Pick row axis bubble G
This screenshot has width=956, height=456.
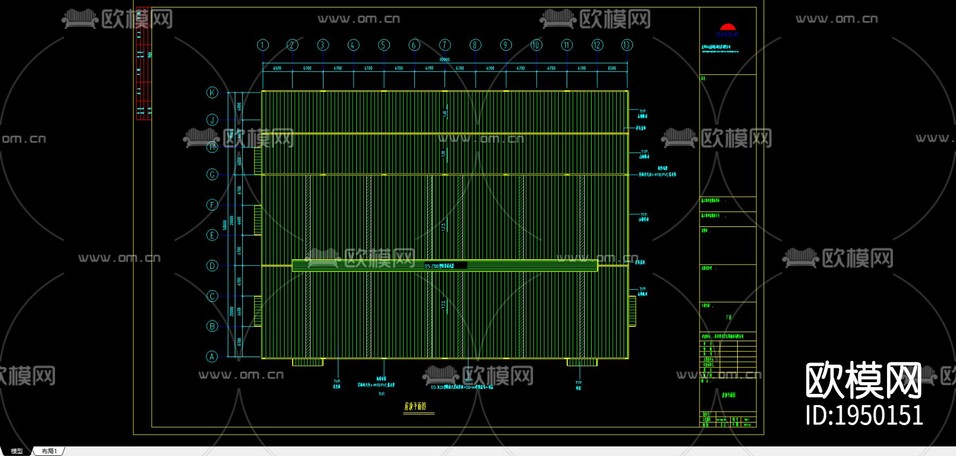[x=212, y=174]
